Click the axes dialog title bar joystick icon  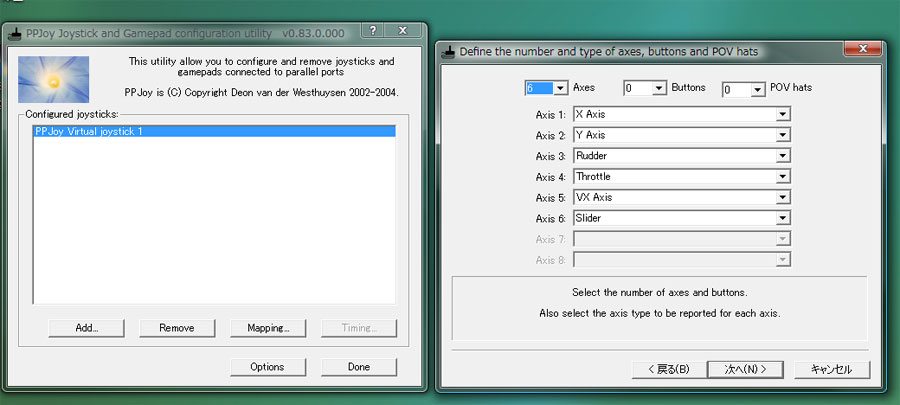(x=448, y=50)
